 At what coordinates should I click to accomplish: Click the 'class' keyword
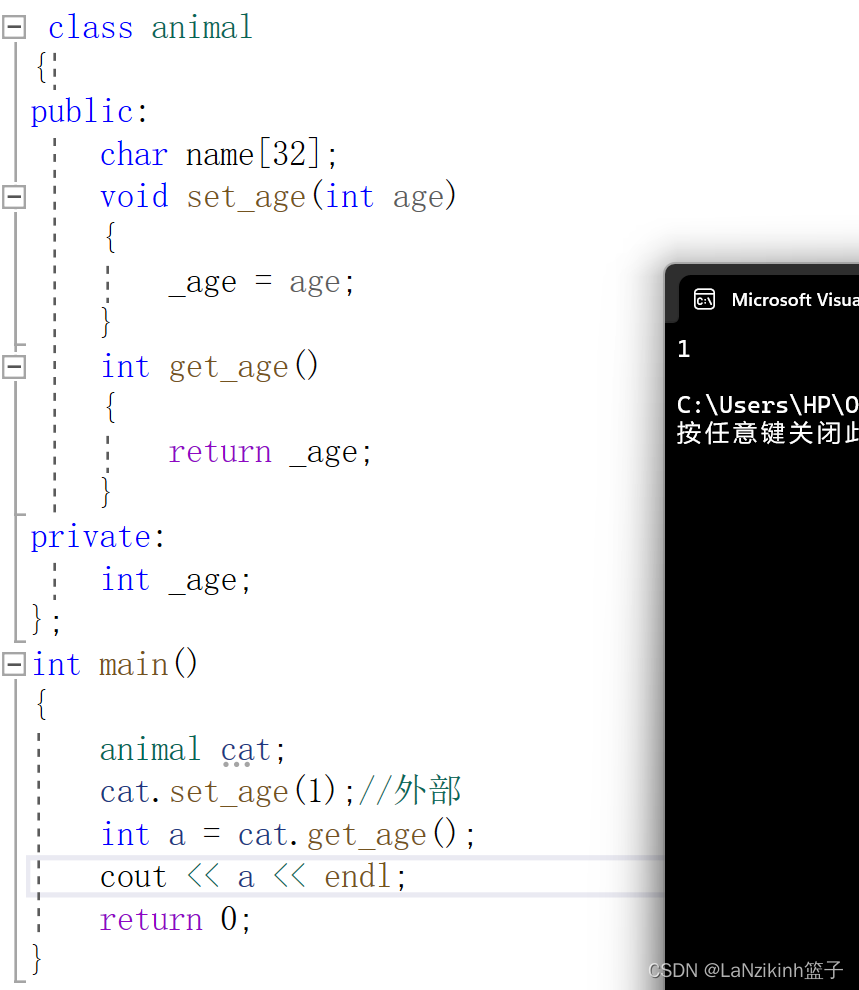(91, 28)
